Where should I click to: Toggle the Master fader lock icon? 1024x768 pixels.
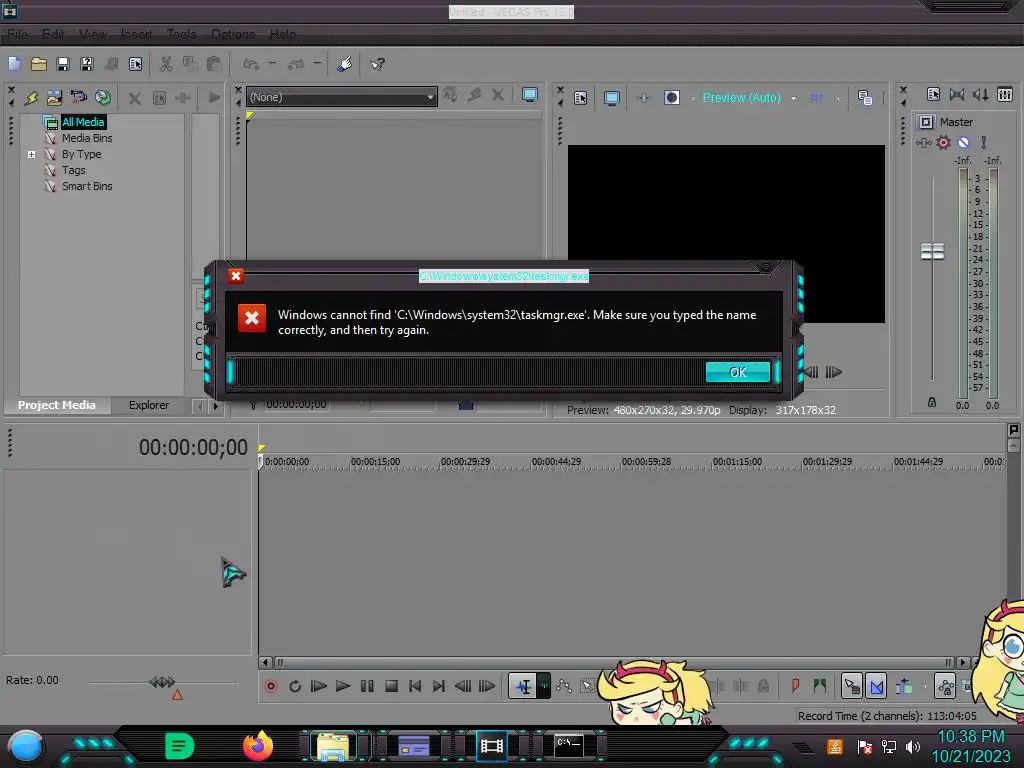click(x=932, y=402)
